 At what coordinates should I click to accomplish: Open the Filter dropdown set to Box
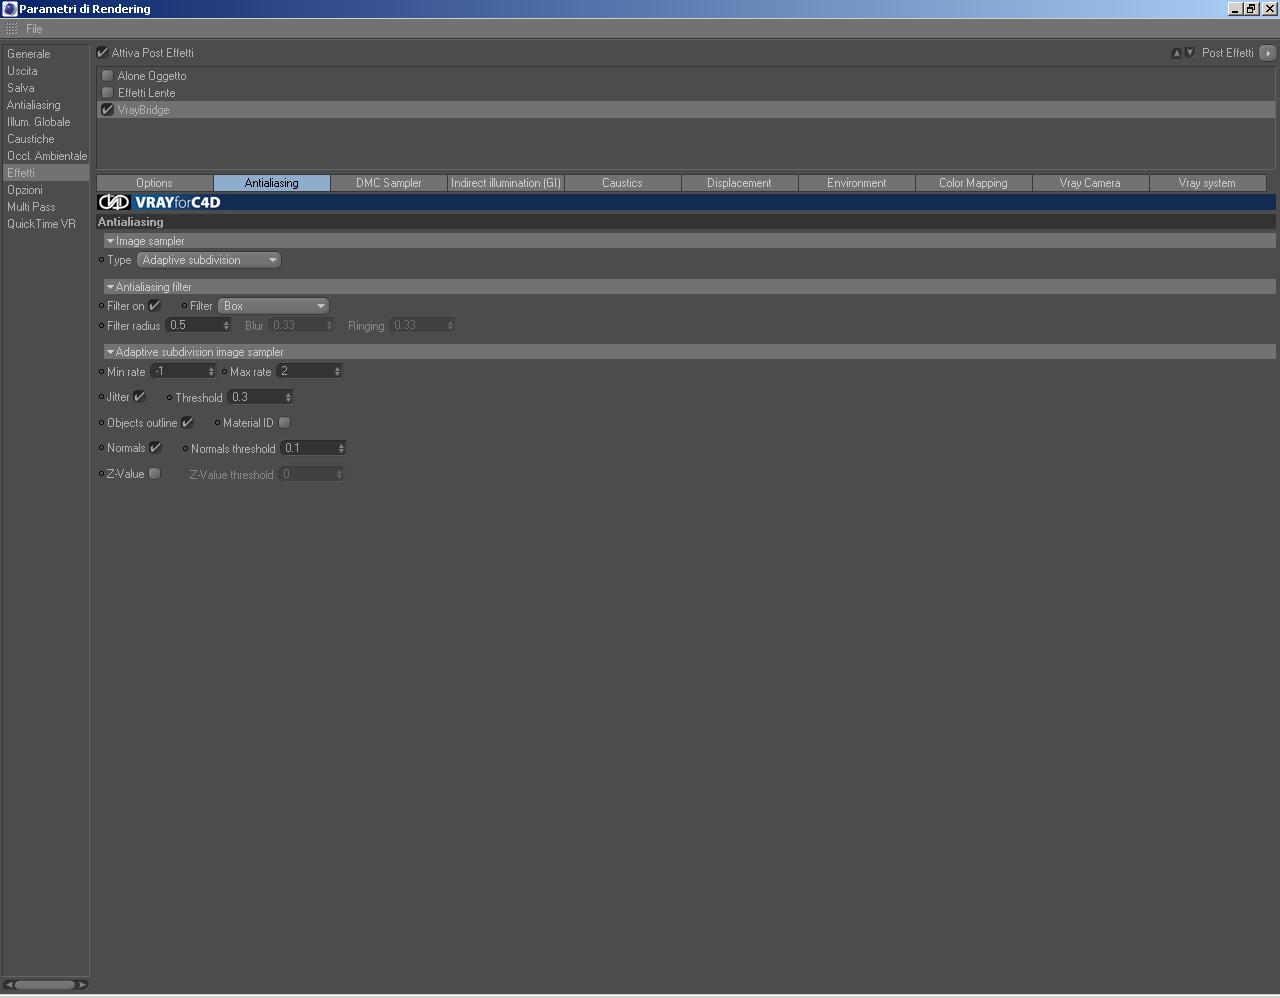click(x=274, y=306)
